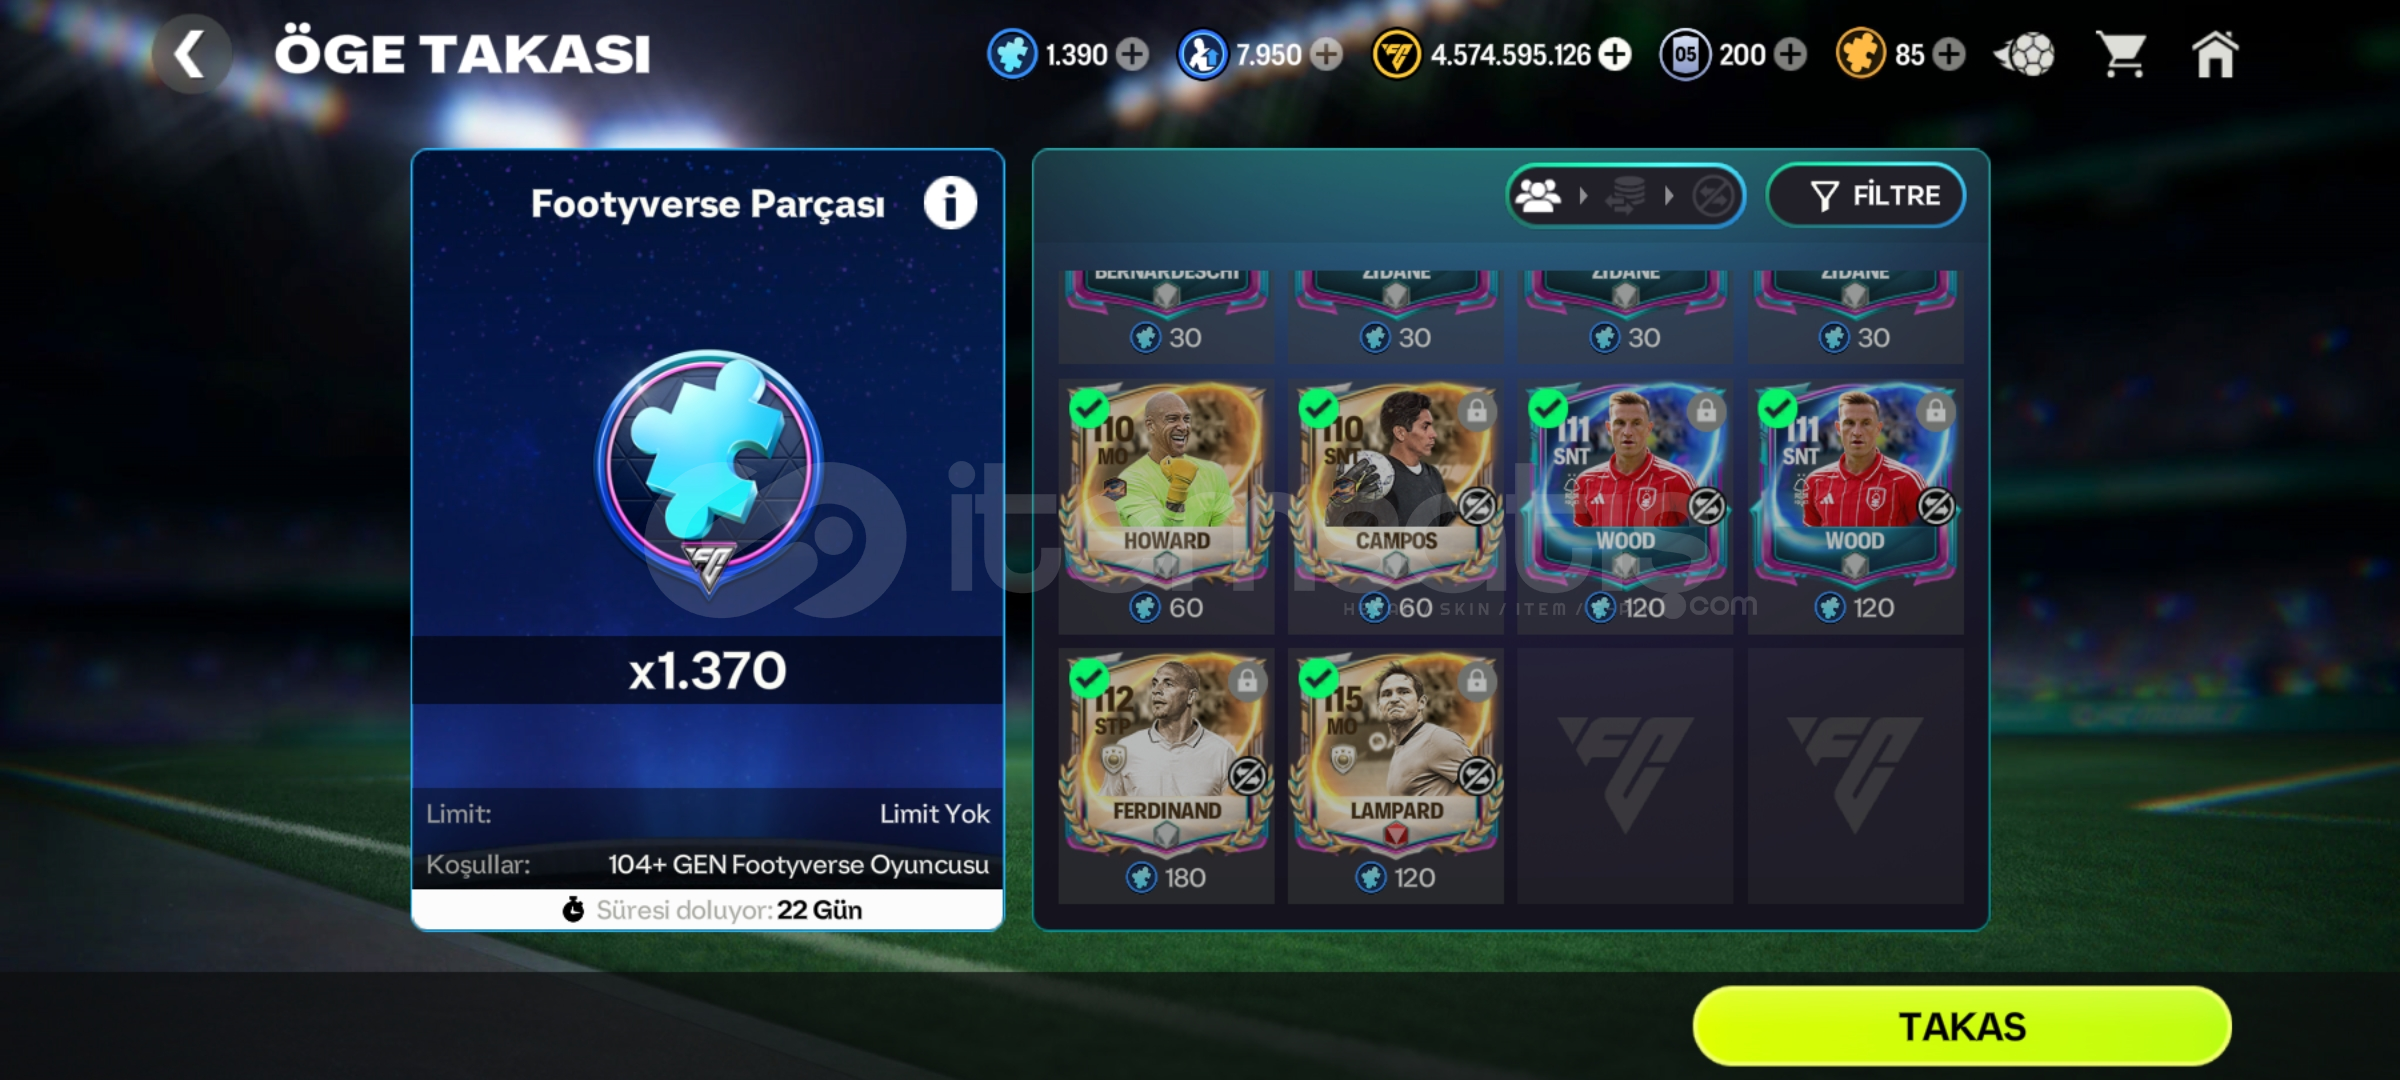The image size is (2400, 1080).
Task: Add gems with plus beside 85
Action: (x=1949, y=55)
